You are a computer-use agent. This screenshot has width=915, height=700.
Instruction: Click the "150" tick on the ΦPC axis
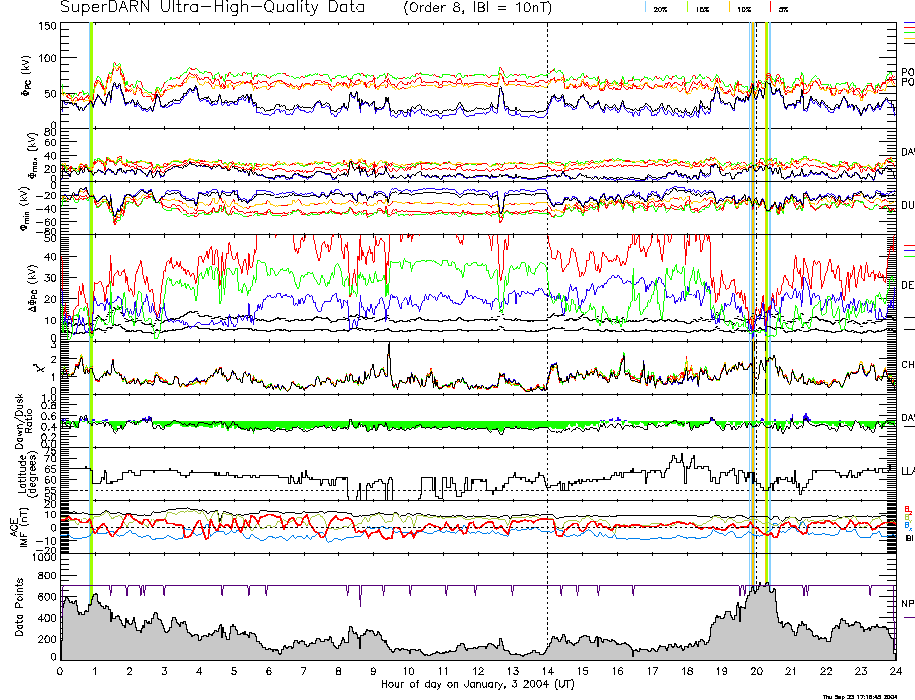pyautogui.click(x=47, y=26)
